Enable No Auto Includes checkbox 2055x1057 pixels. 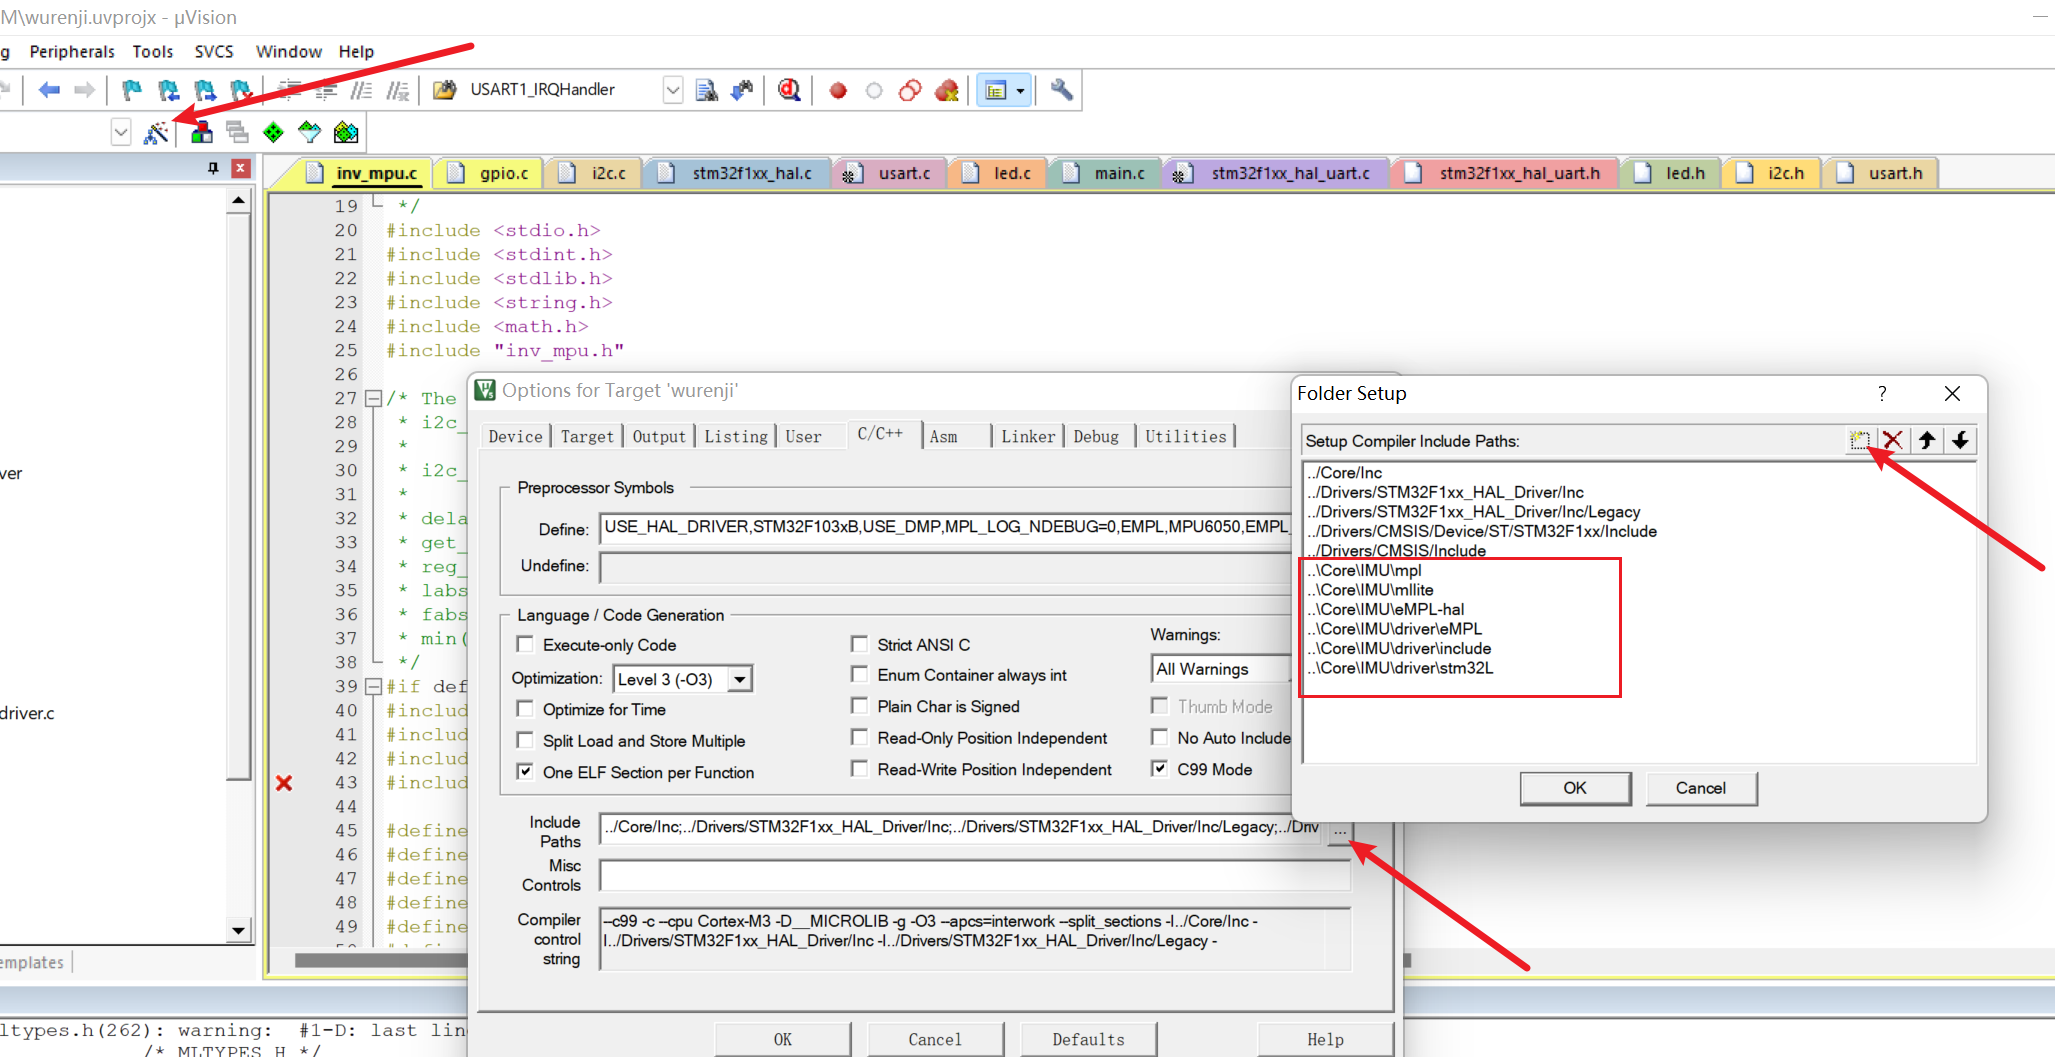point(1159,737)
